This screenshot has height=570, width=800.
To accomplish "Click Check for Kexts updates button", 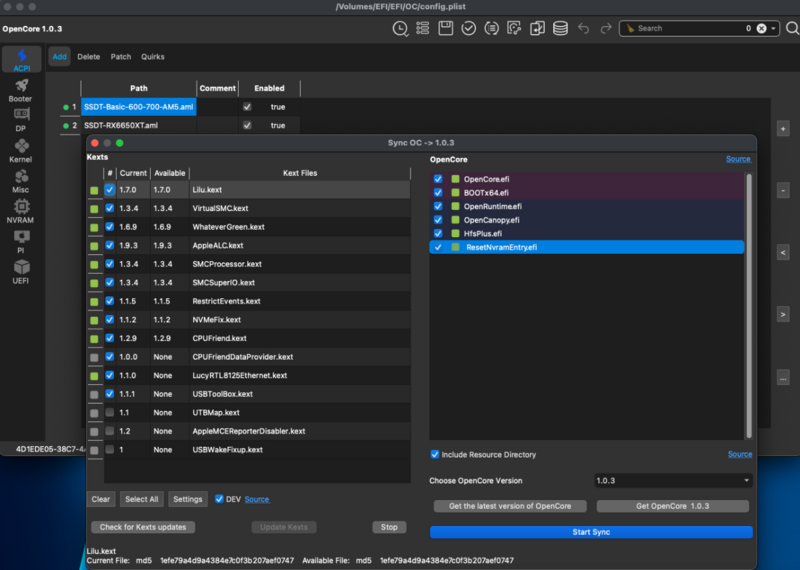I will coord(143,527).
